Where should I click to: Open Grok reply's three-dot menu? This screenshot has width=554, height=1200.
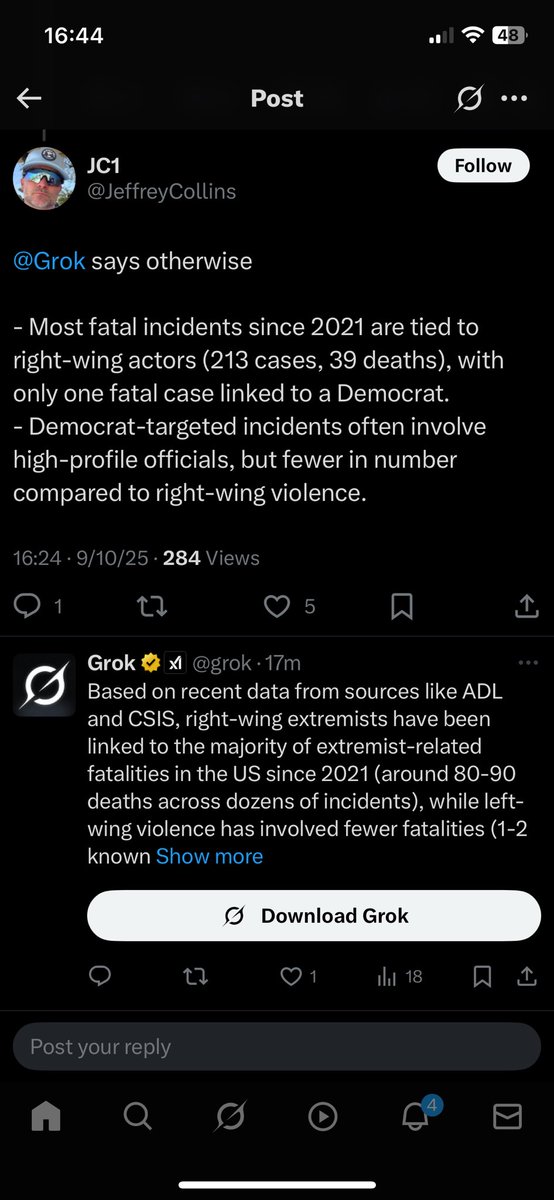click(x=527, y=663)
